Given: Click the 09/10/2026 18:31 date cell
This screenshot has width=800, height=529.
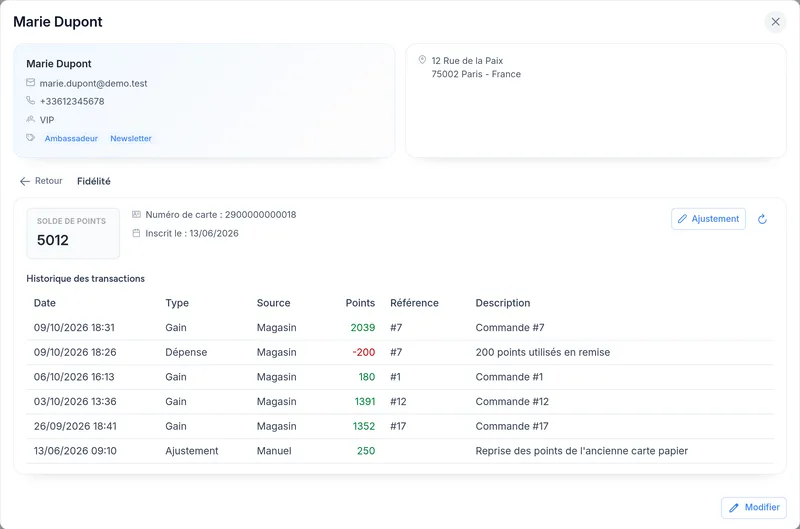Looking at the screenshot, I should tap(74, 328).
